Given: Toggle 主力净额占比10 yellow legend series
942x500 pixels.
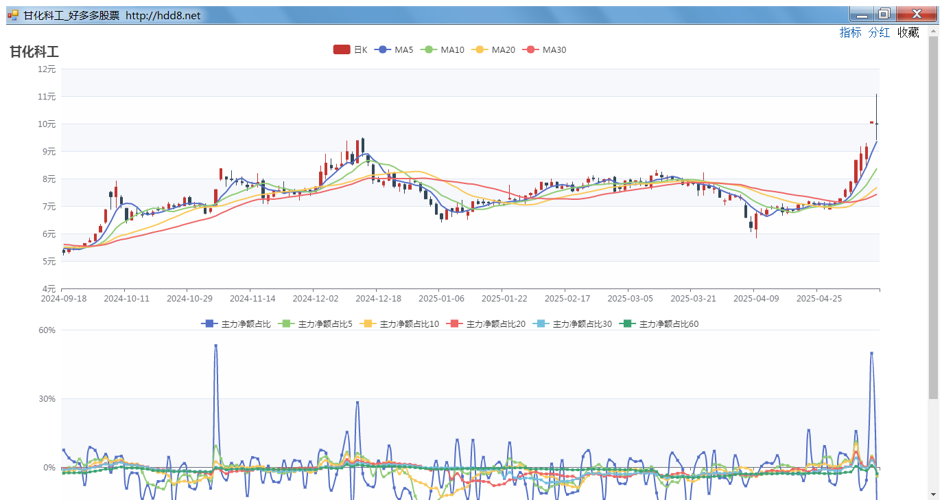Looking at the screenshot, I should (x=399, y=324).
